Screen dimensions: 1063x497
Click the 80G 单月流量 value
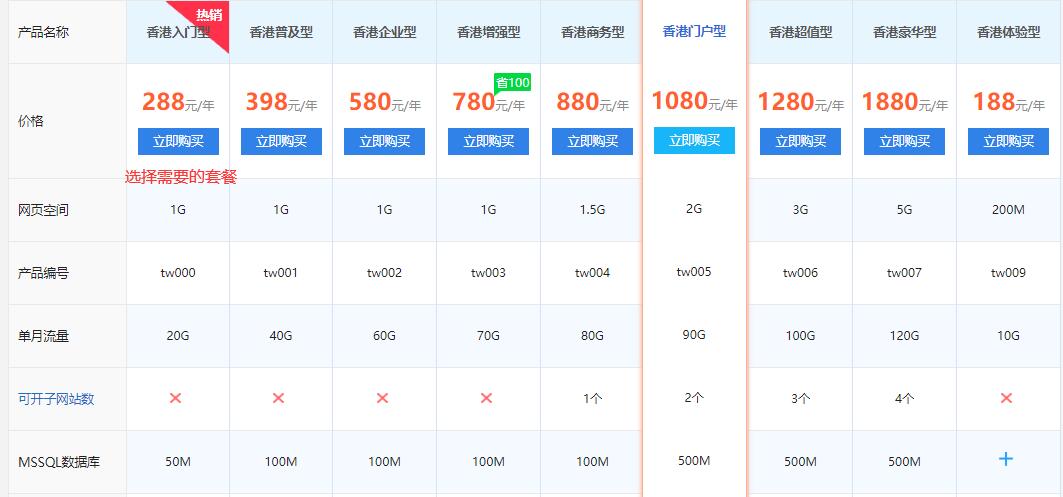pos(592,336)
